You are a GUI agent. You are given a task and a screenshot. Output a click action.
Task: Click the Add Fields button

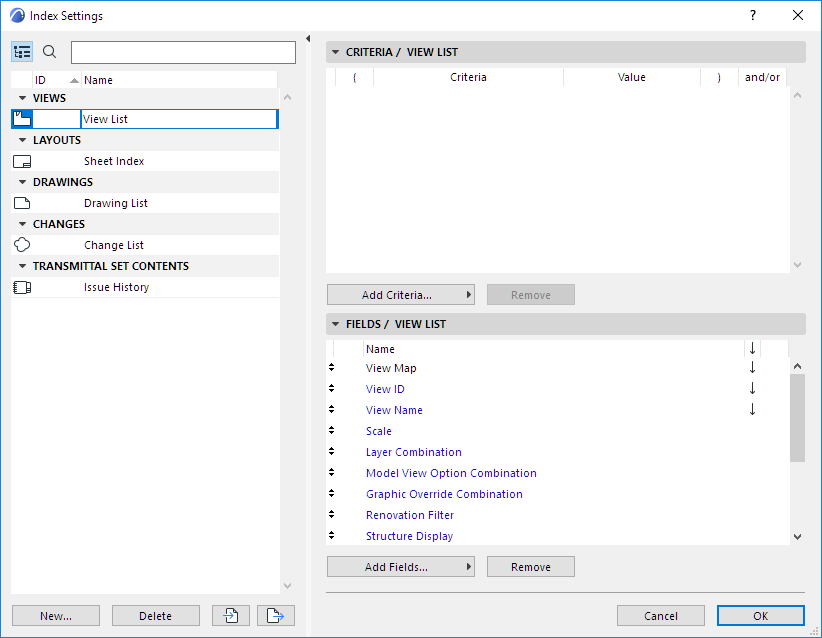click(x=400, y=566)
